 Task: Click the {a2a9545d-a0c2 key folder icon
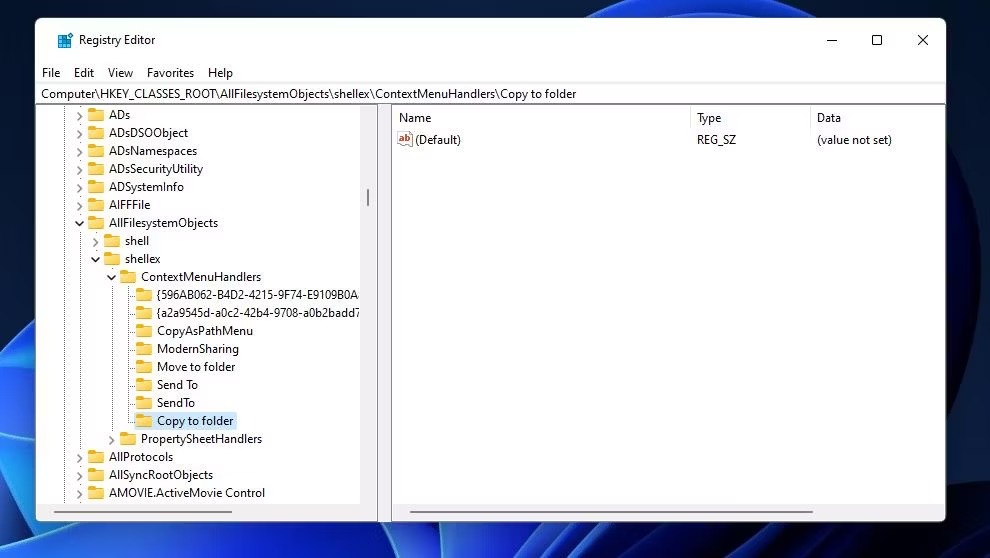point(144,312)
